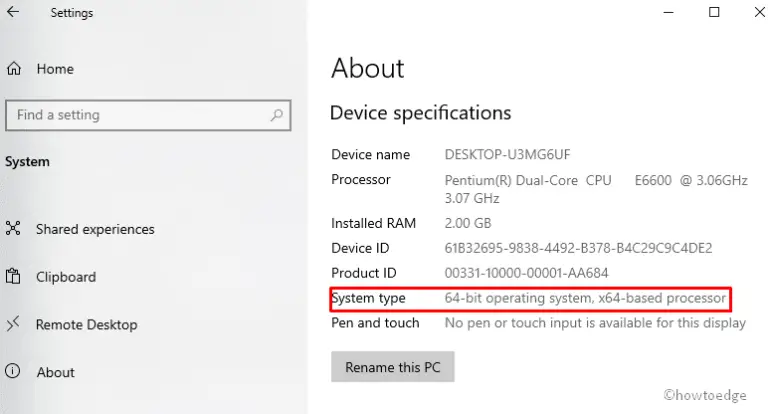The width and height of the screenshot is (768, 414).
Task: Click the Shared experiences sidebar icon
Action: (x=13, y=229)
